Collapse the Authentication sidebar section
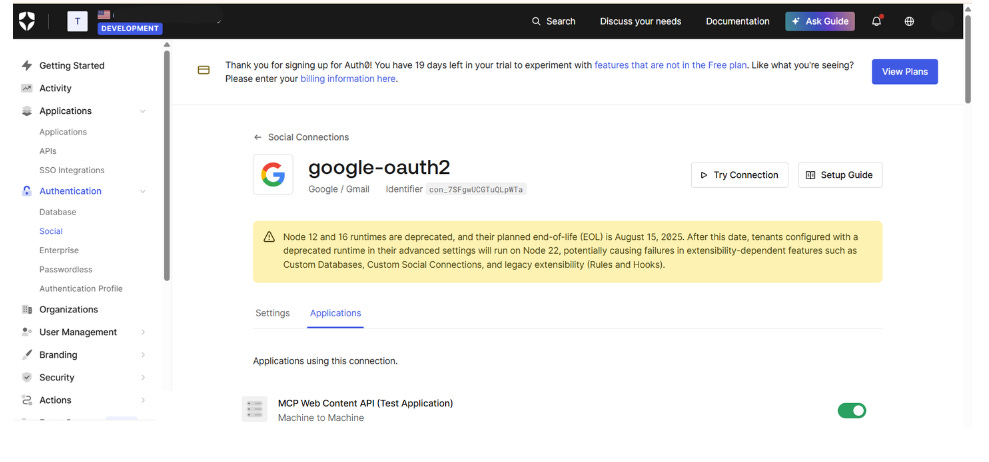Viewport: 989px width, 462px height. (143, 191)
